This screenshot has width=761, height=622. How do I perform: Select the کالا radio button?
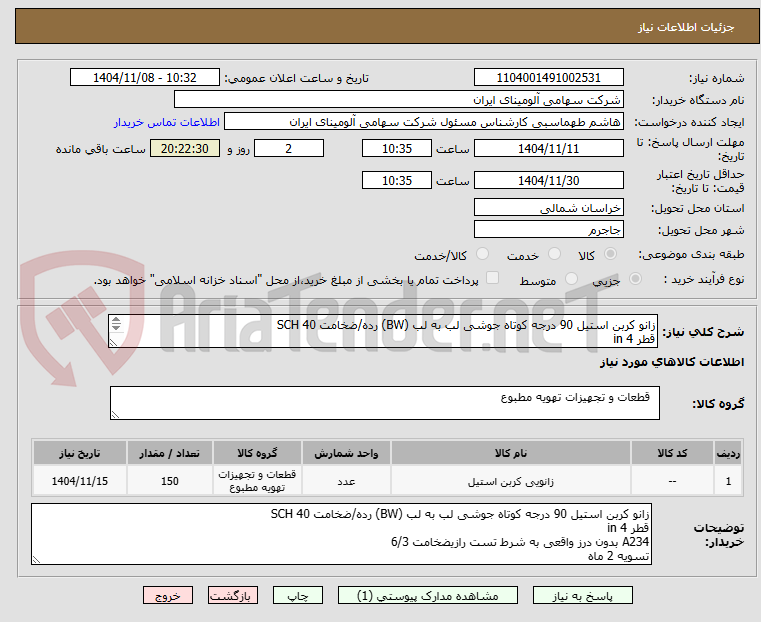tap(611, 254)
